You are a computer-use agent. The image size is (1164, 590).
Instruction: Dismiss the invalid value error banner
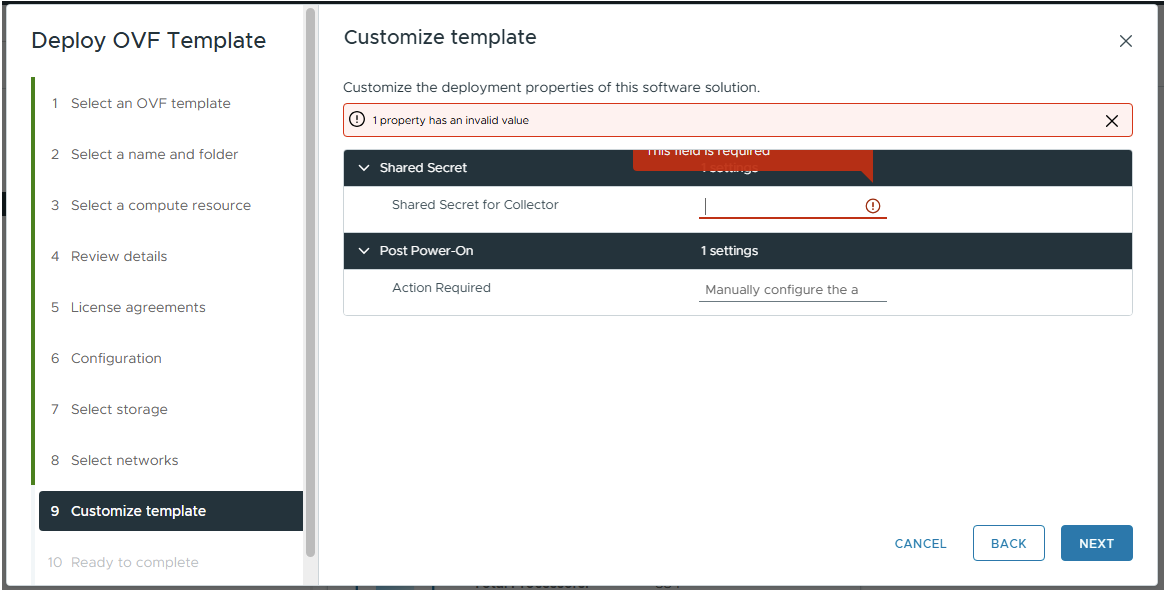pyautogui.click(x=1111, y=121)
